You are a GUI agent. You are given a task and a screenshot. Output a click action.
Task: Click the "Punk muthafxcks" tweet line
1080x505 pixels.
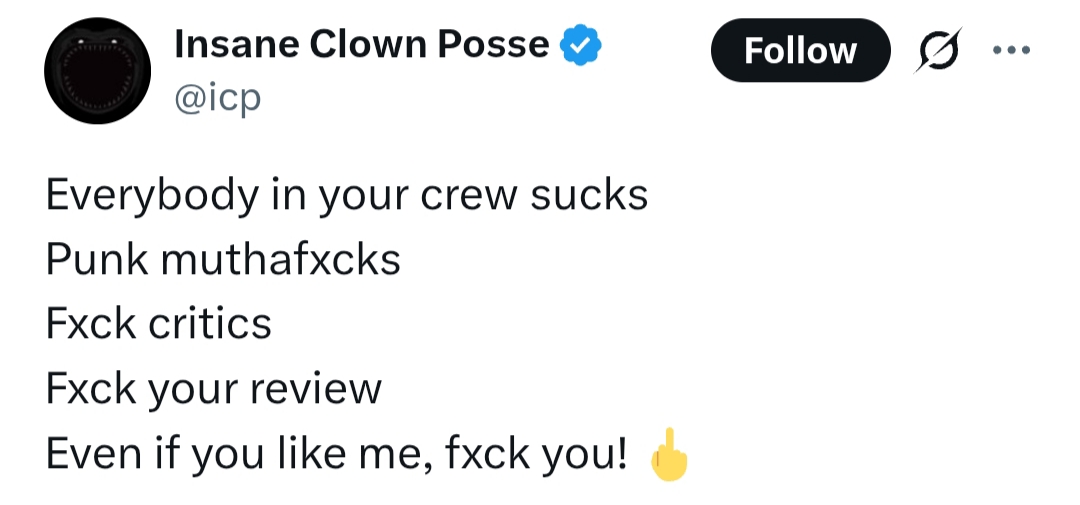(223, 259)
